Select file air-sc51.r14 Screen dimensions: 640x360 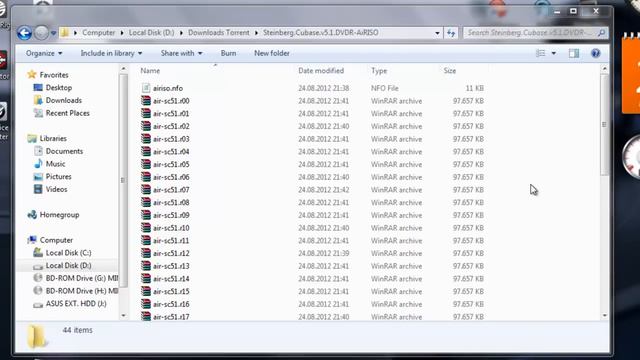tap(171, 278)
